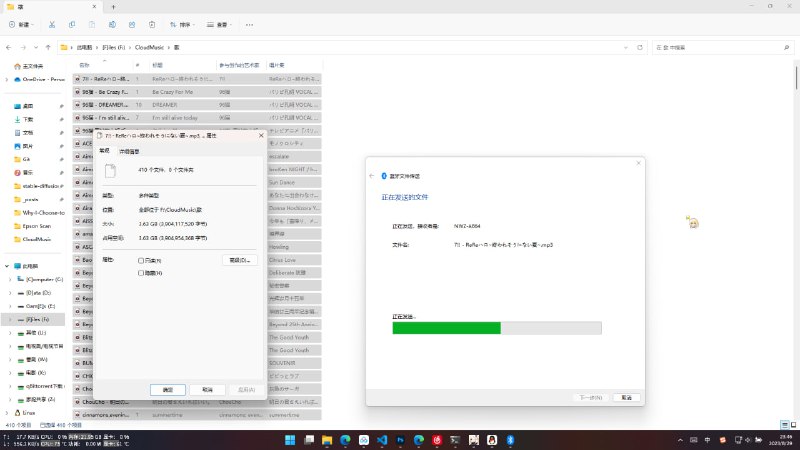Viewport: 800px width, 450px height.
Task: Open the Terminal icon on the taskbar
Action: click(x=455, y=440)
